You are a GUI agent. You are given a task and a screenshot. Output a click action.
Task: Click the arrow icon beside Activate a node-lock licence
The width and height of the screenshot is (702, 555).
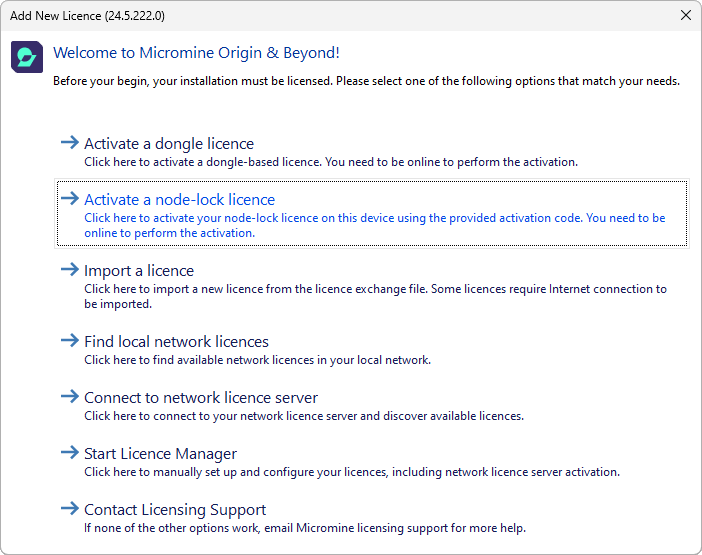[x=69, y=199]
